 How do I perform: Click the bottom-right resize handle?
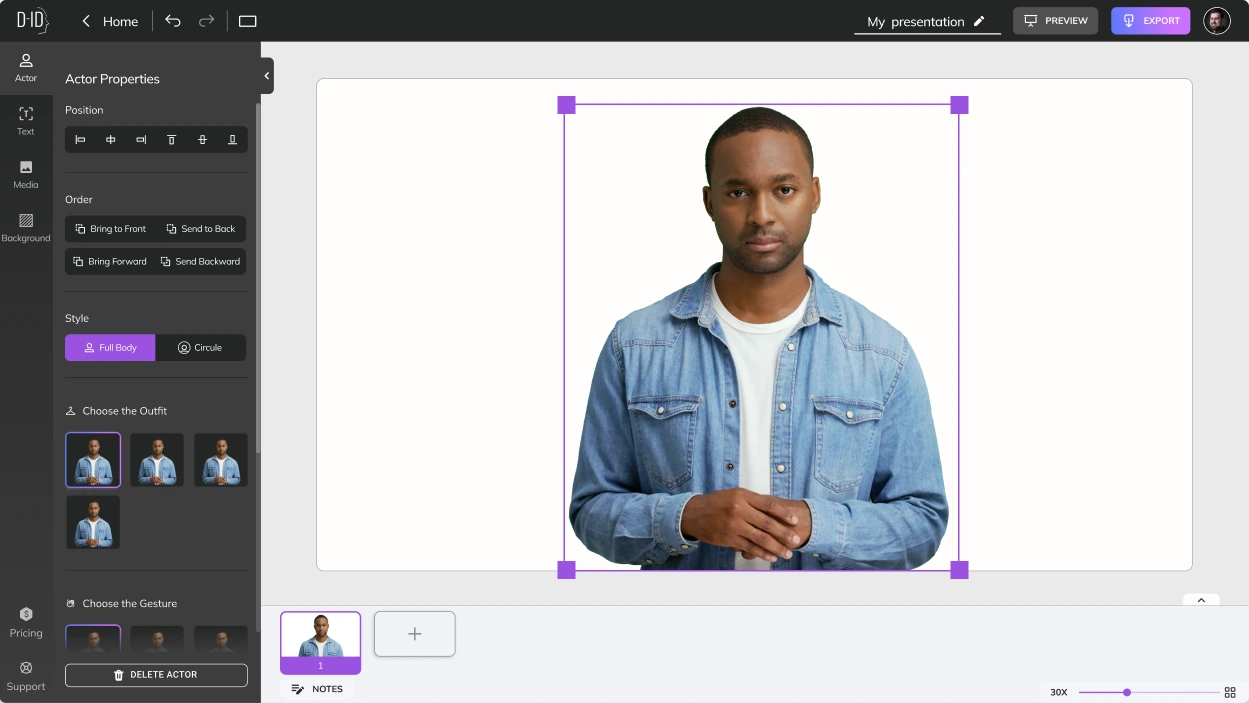click(x=959, y=570)
